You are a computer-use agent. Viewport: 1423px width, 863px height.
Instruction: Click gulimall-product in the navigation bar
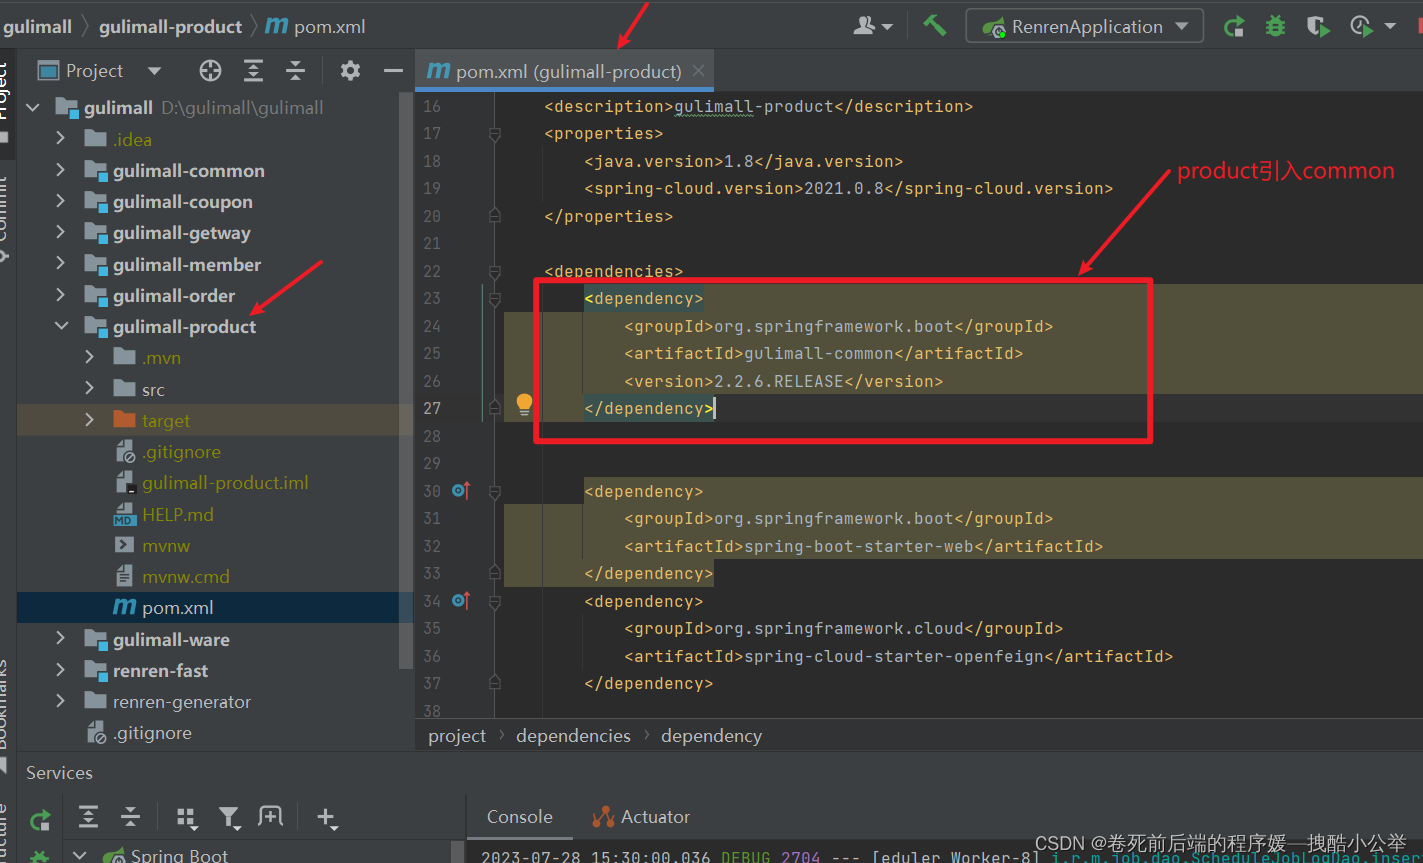pyautogui.click(x=170, y=26)
